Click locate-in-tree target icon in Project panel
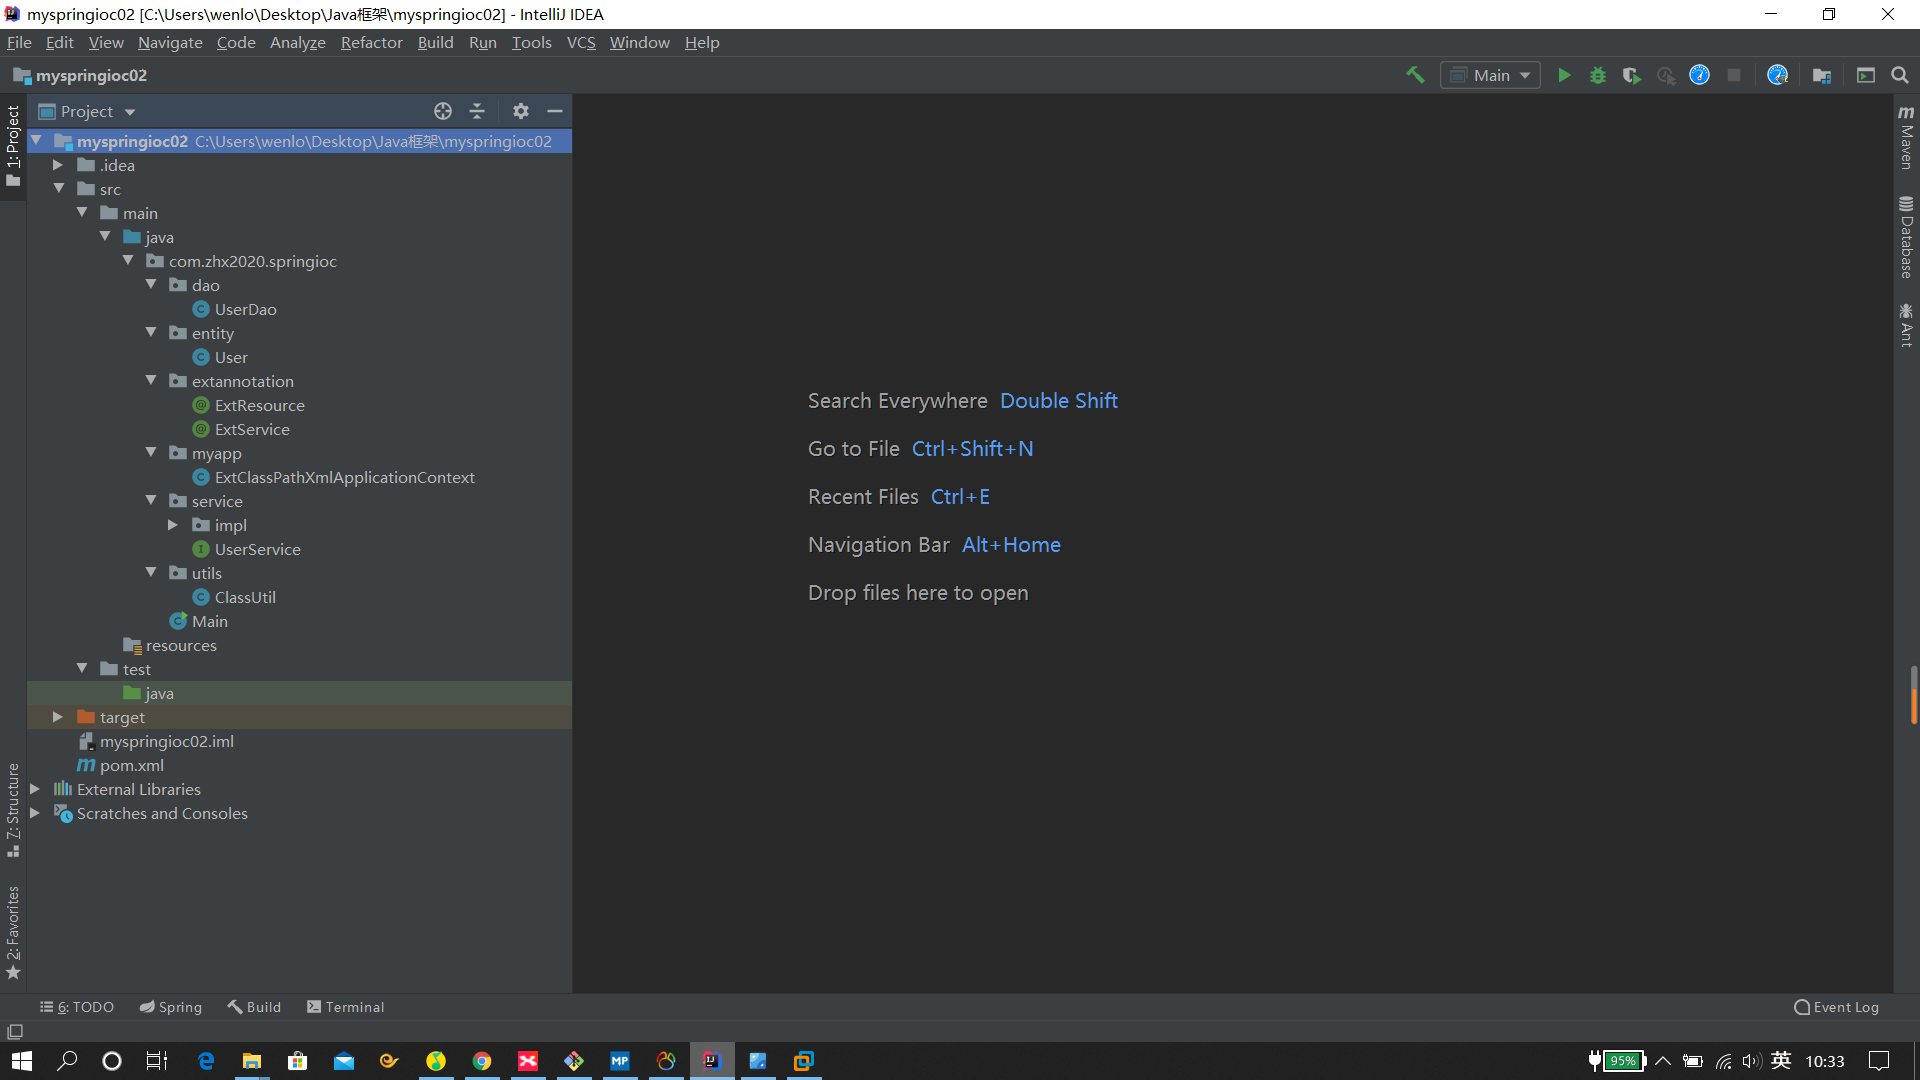 [x=443, y=111]
